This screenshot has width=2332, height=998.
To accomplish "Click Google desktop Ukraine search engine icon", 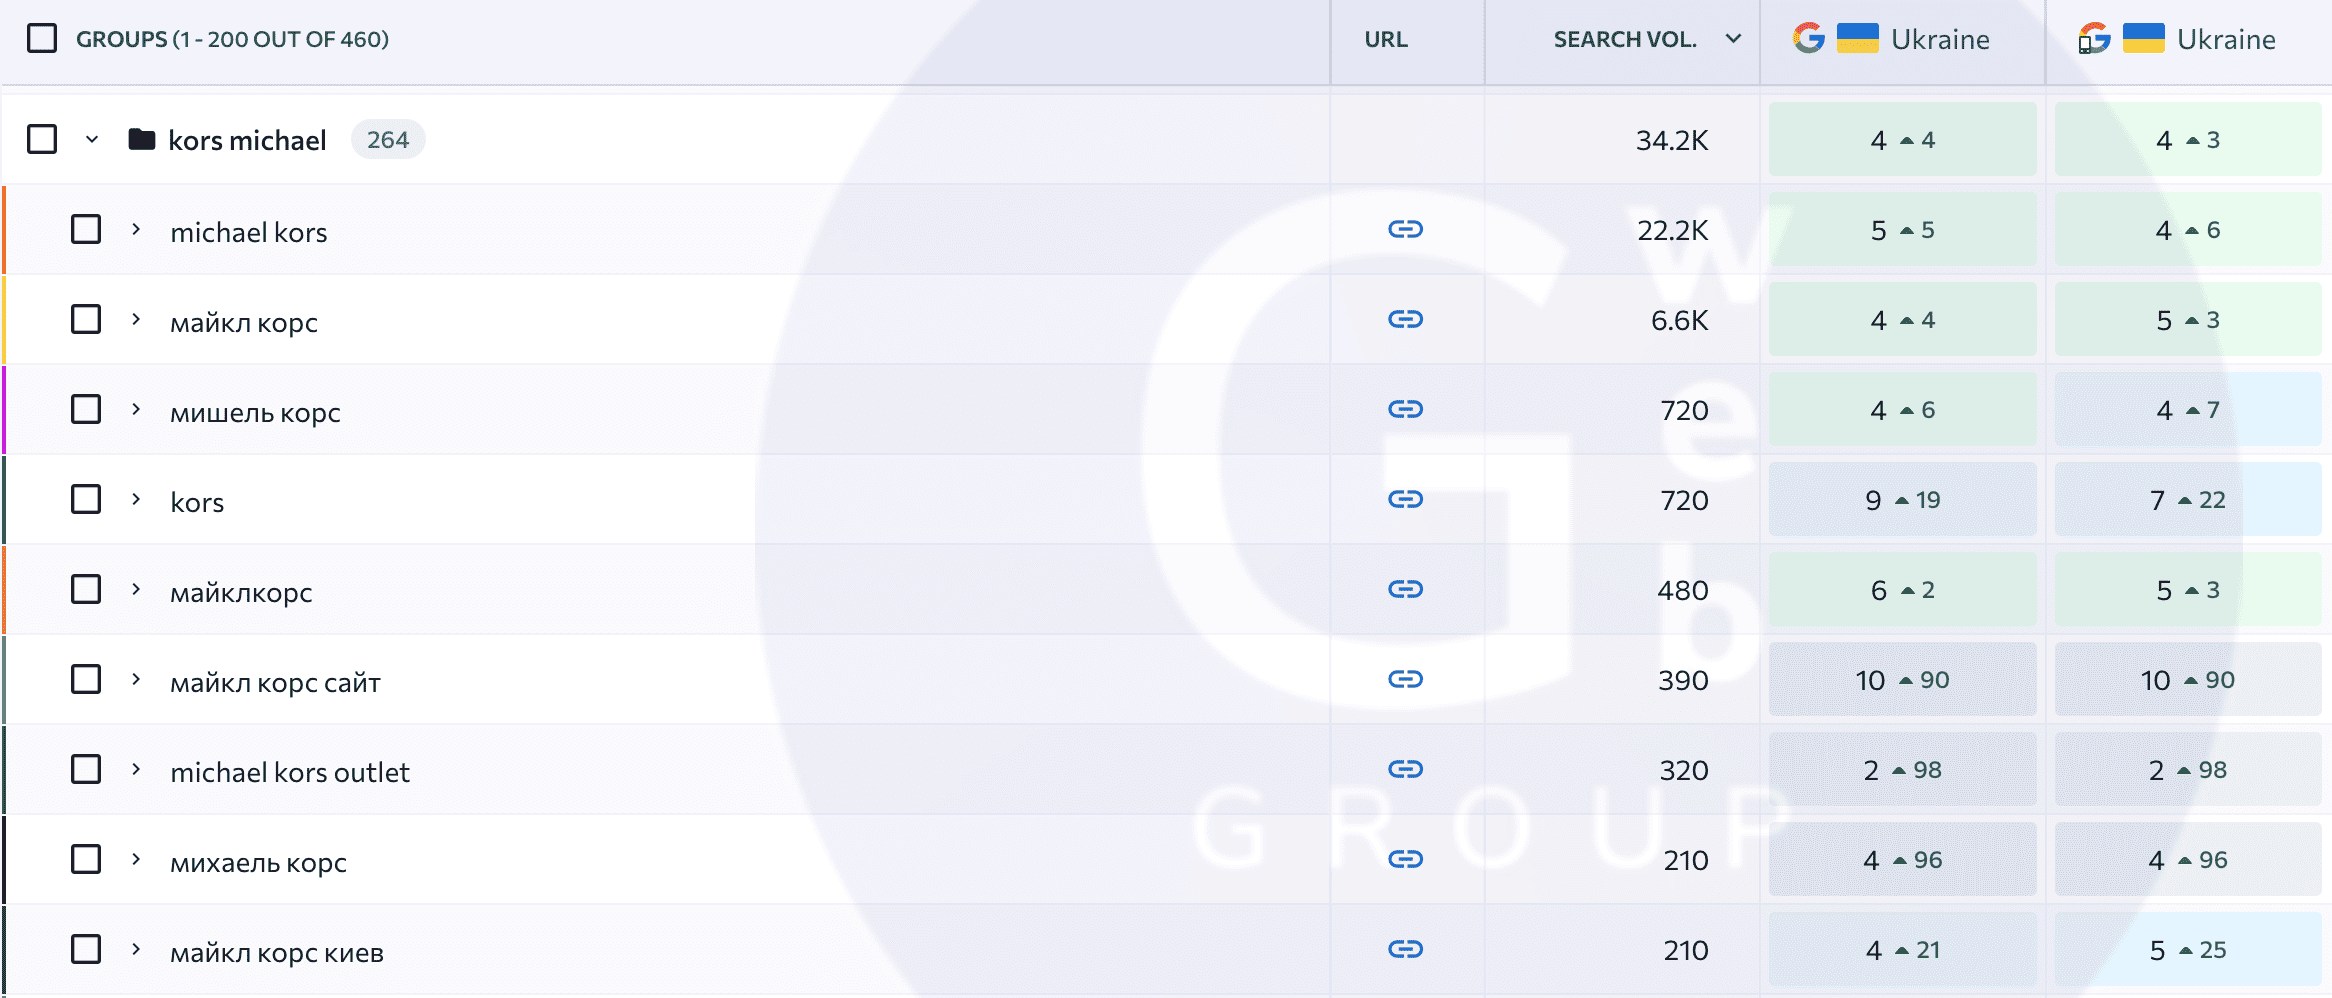I will click(x=1808, y=39).
